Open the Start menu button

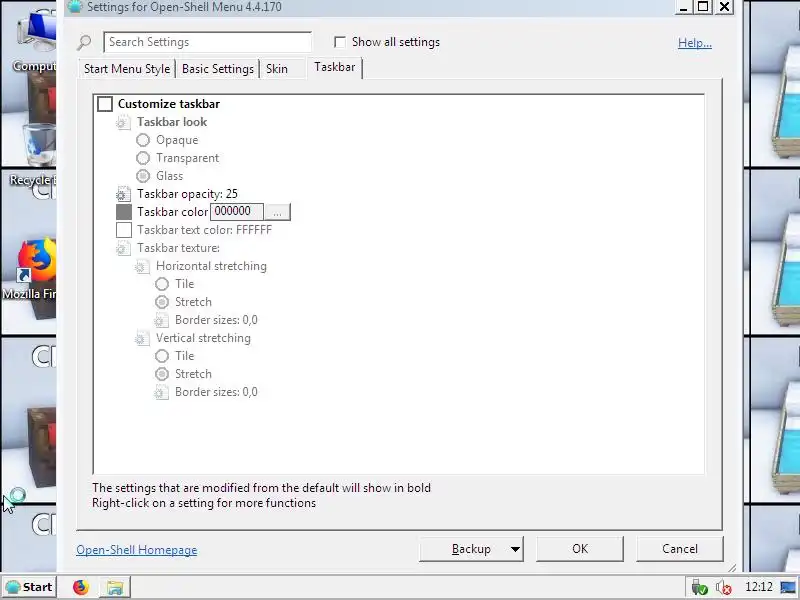[29, 587]
